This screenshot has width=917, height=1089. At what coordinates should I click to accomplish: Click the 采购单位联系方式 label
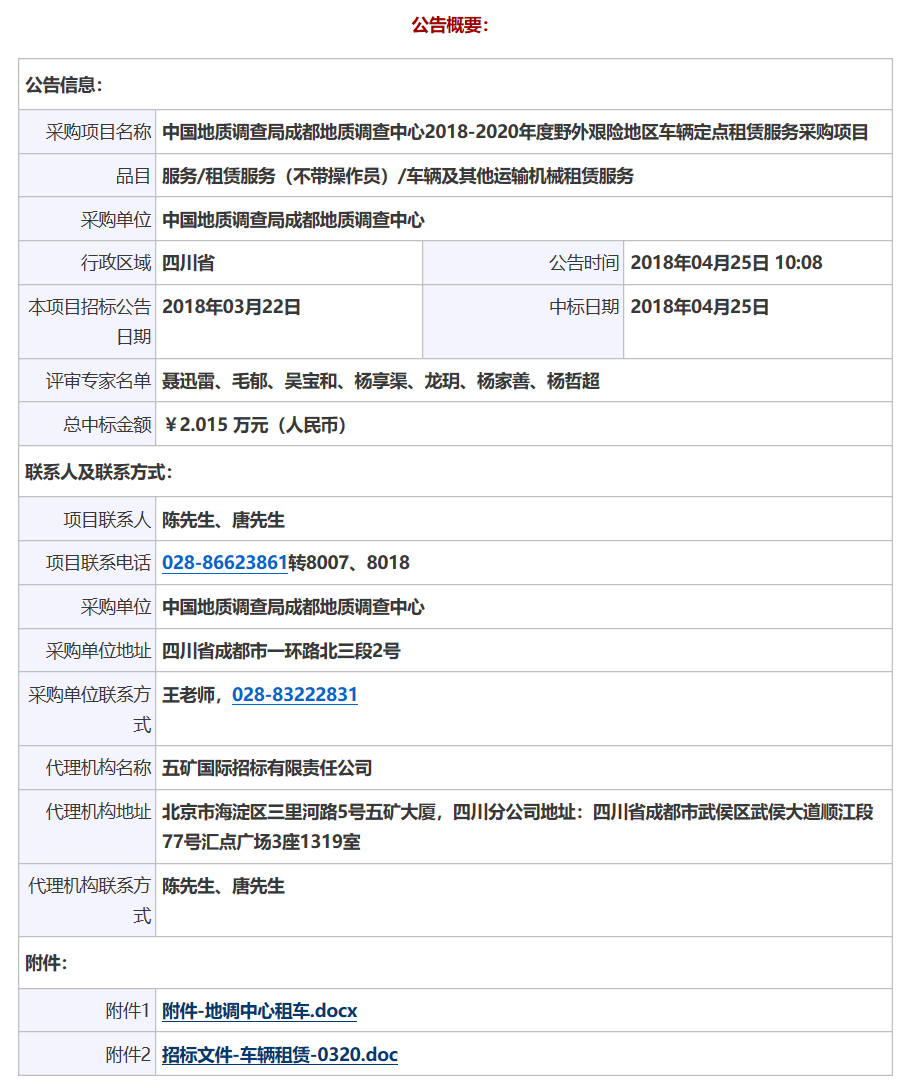pos(89,709)
